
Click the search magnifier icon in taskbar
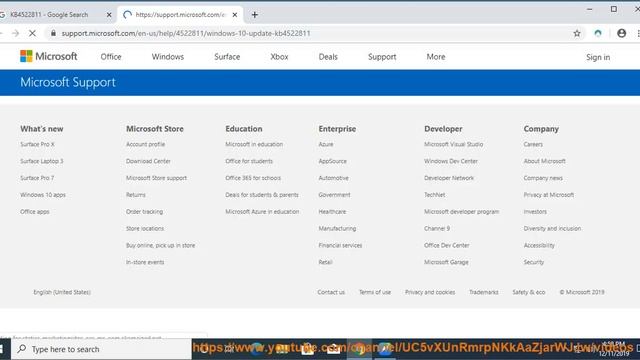tap(22, 349)
